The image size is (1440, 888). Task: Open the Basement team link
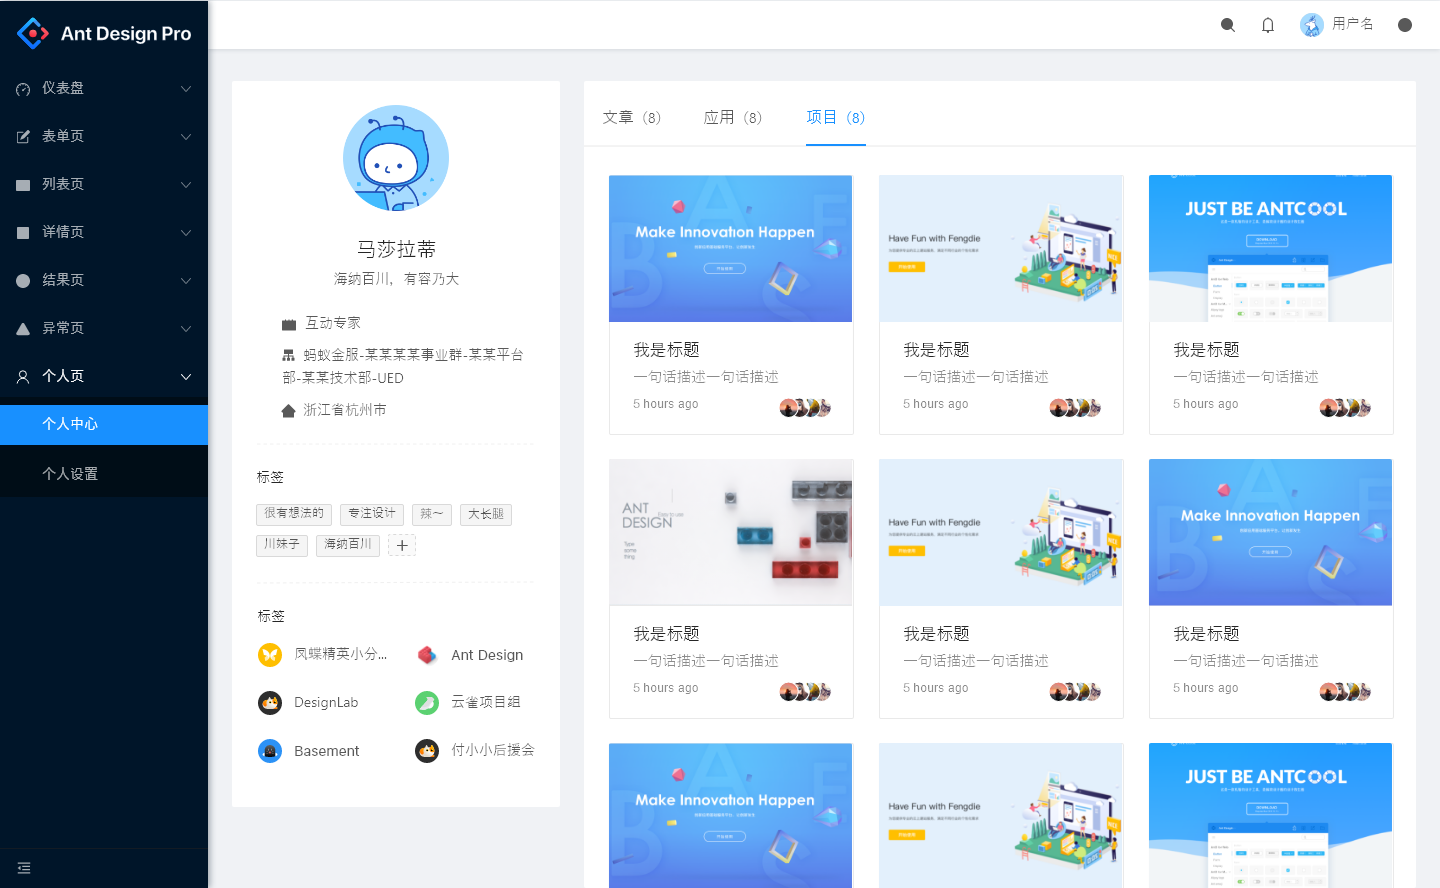(x=327, y=751)
